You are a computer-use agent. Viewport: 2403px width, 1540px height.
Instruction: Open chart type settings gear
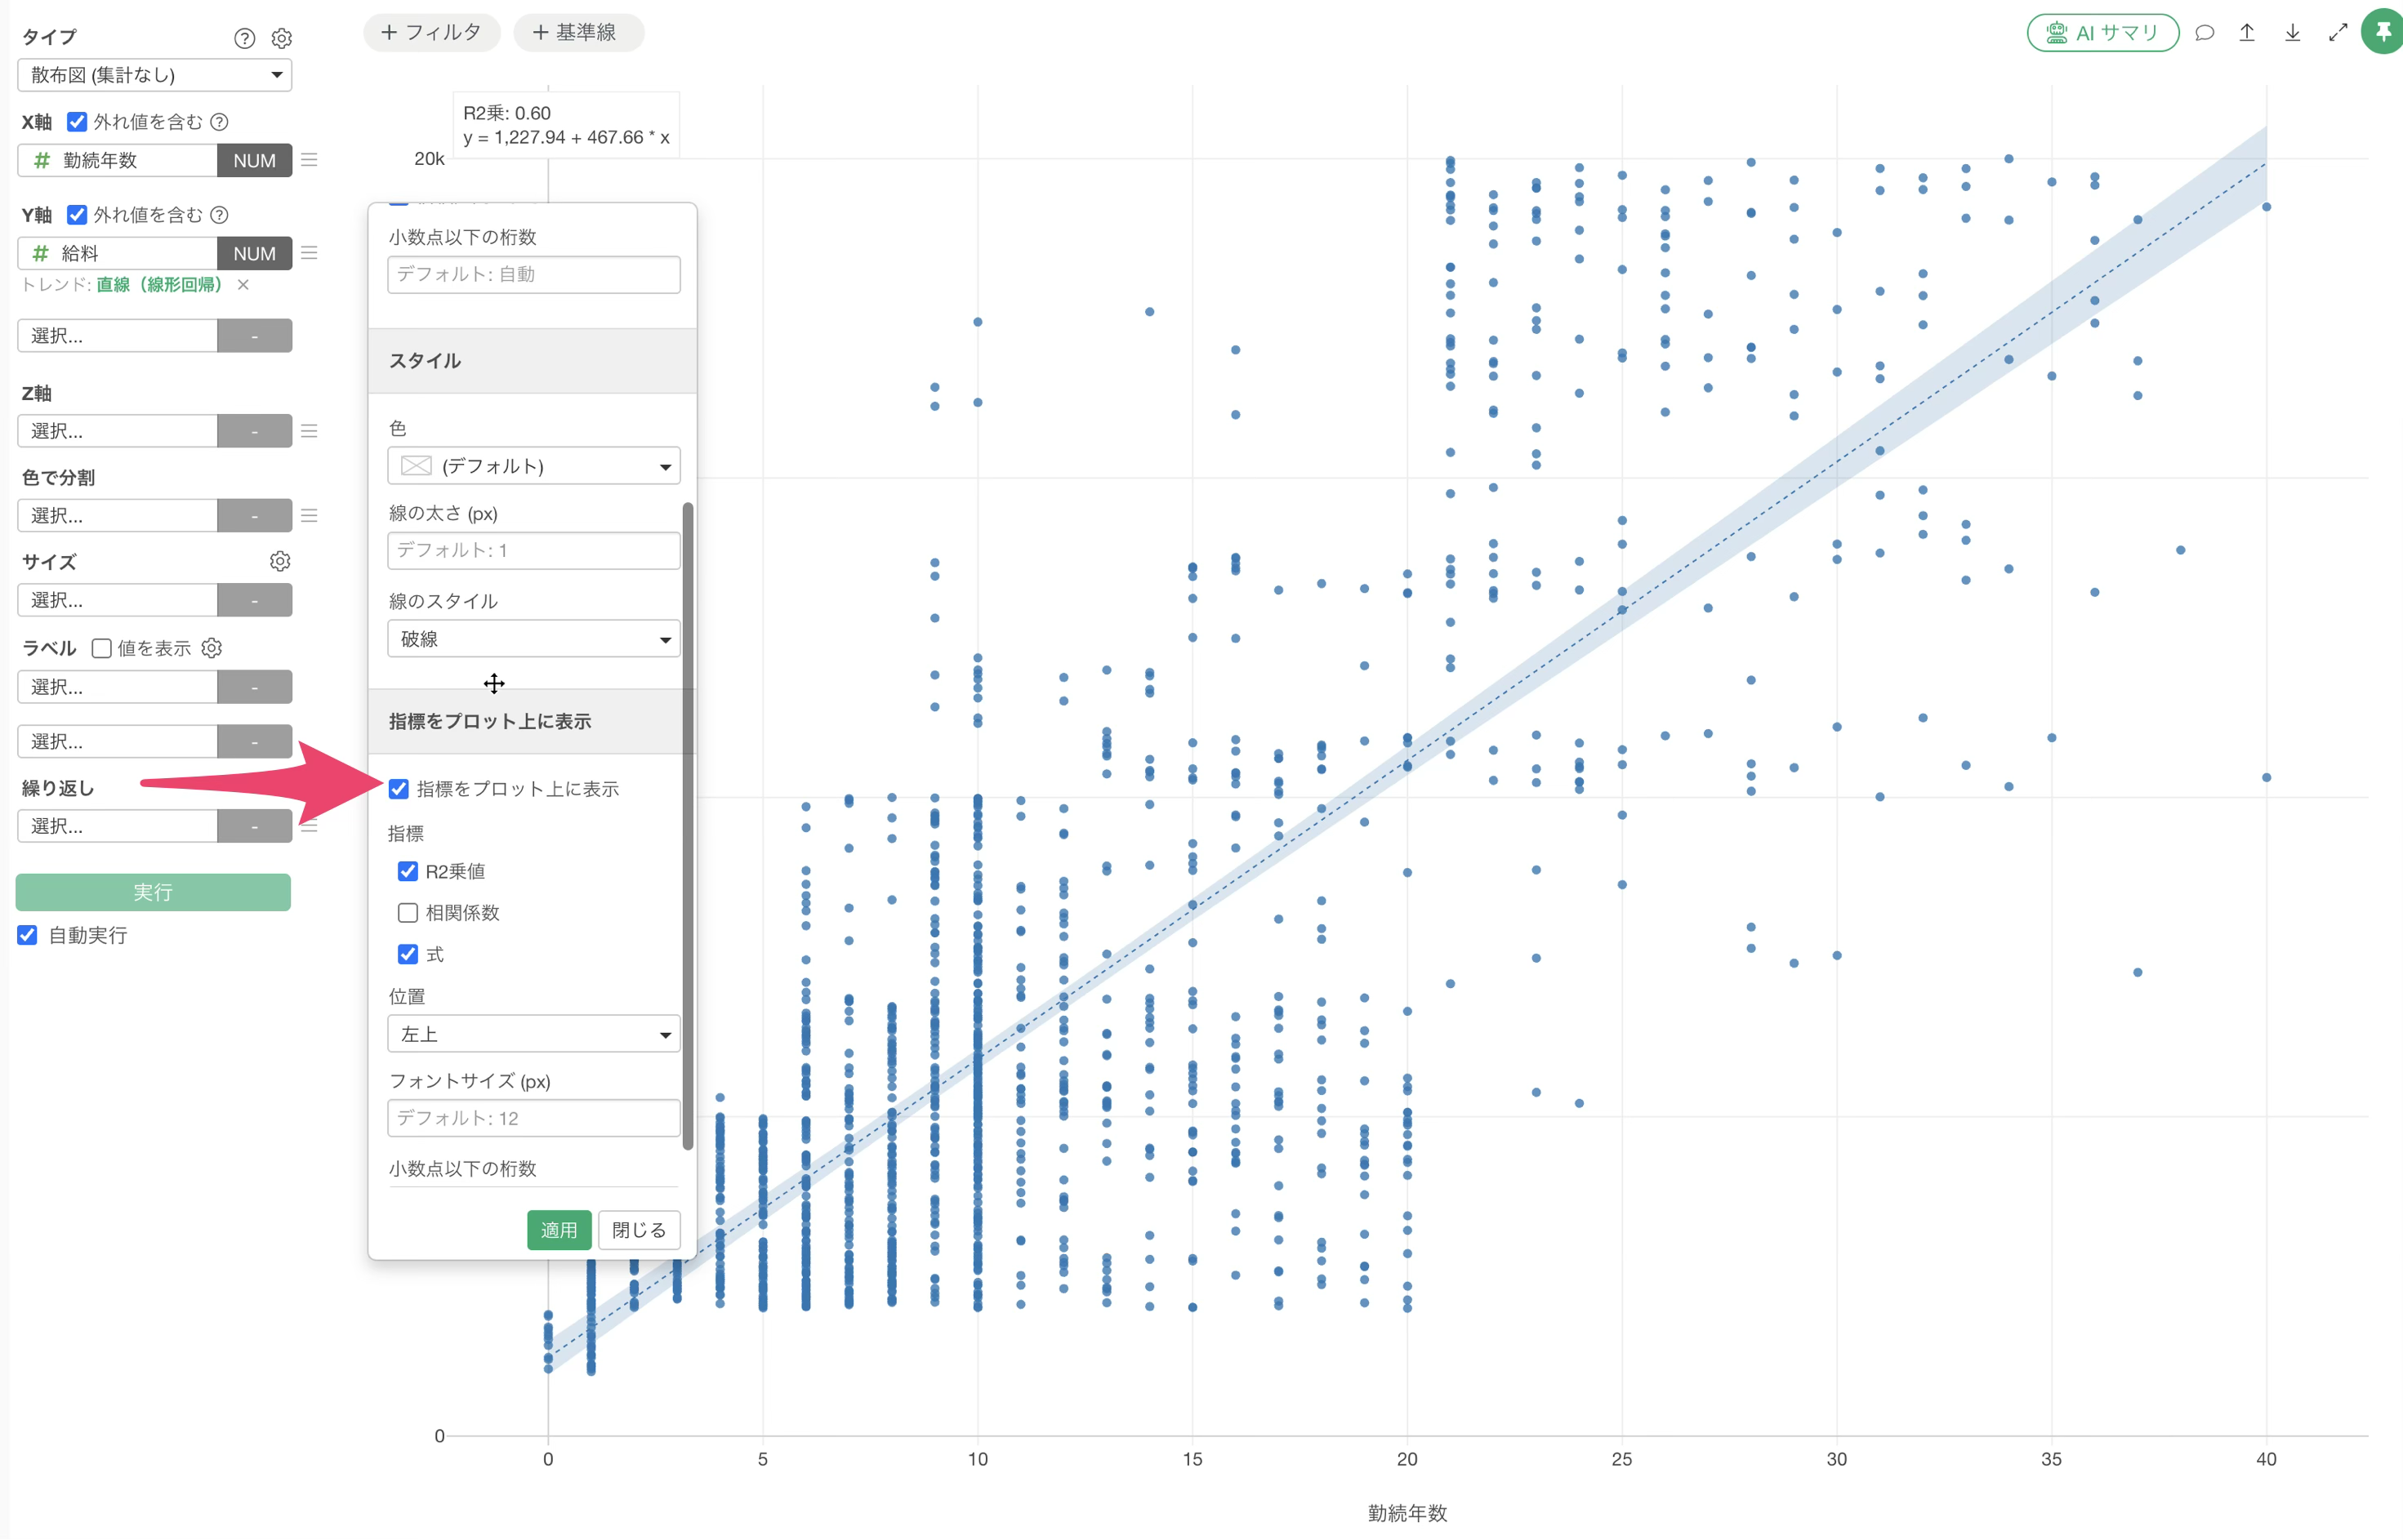pyautogui.click(x=282, y=38)
